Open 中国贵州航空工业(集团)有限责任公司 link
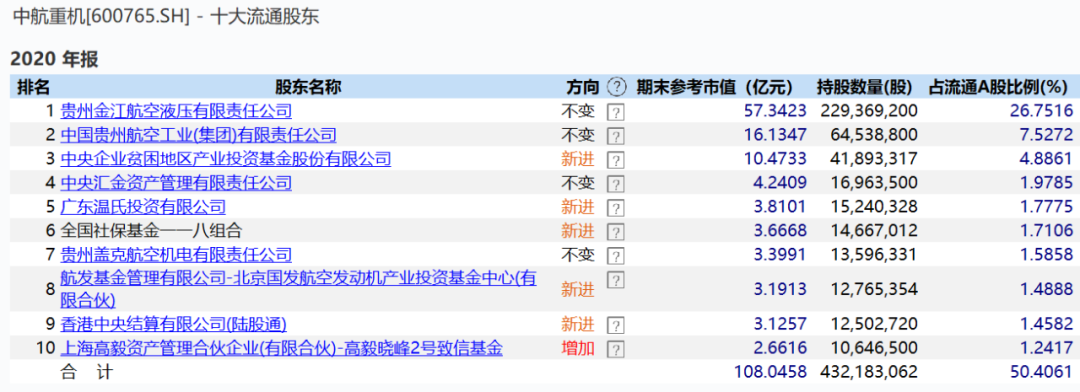 click(198, 135)
